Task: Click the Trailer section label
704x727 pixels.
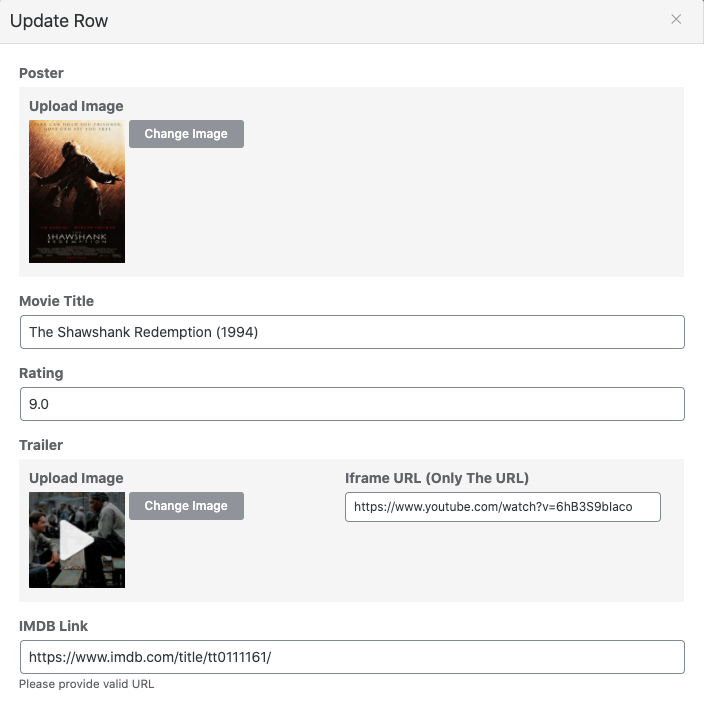Action: point(41,445)
